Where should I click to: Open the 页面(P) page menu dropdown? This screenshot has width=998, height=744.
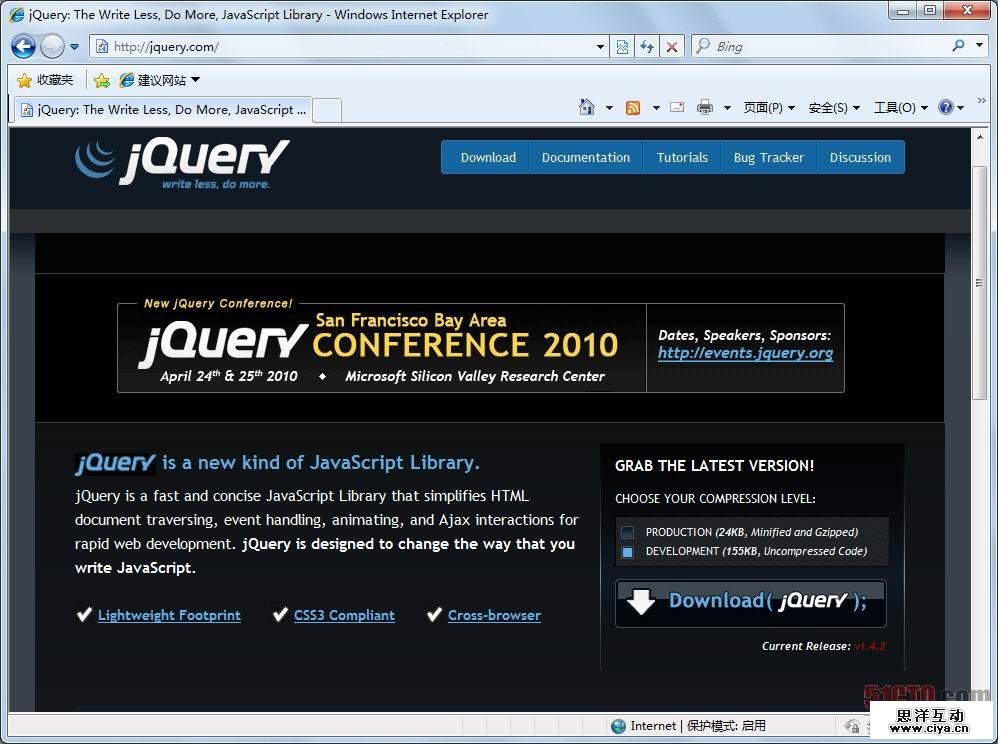[x=769, y=108]
